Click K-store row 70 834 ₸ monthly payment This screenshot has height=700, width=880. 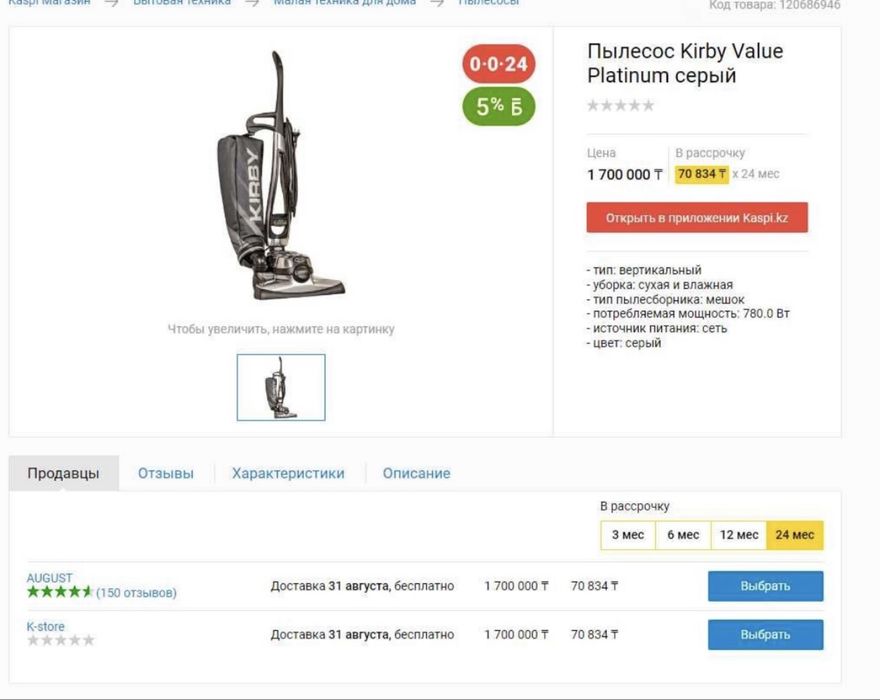pos(594,635)
